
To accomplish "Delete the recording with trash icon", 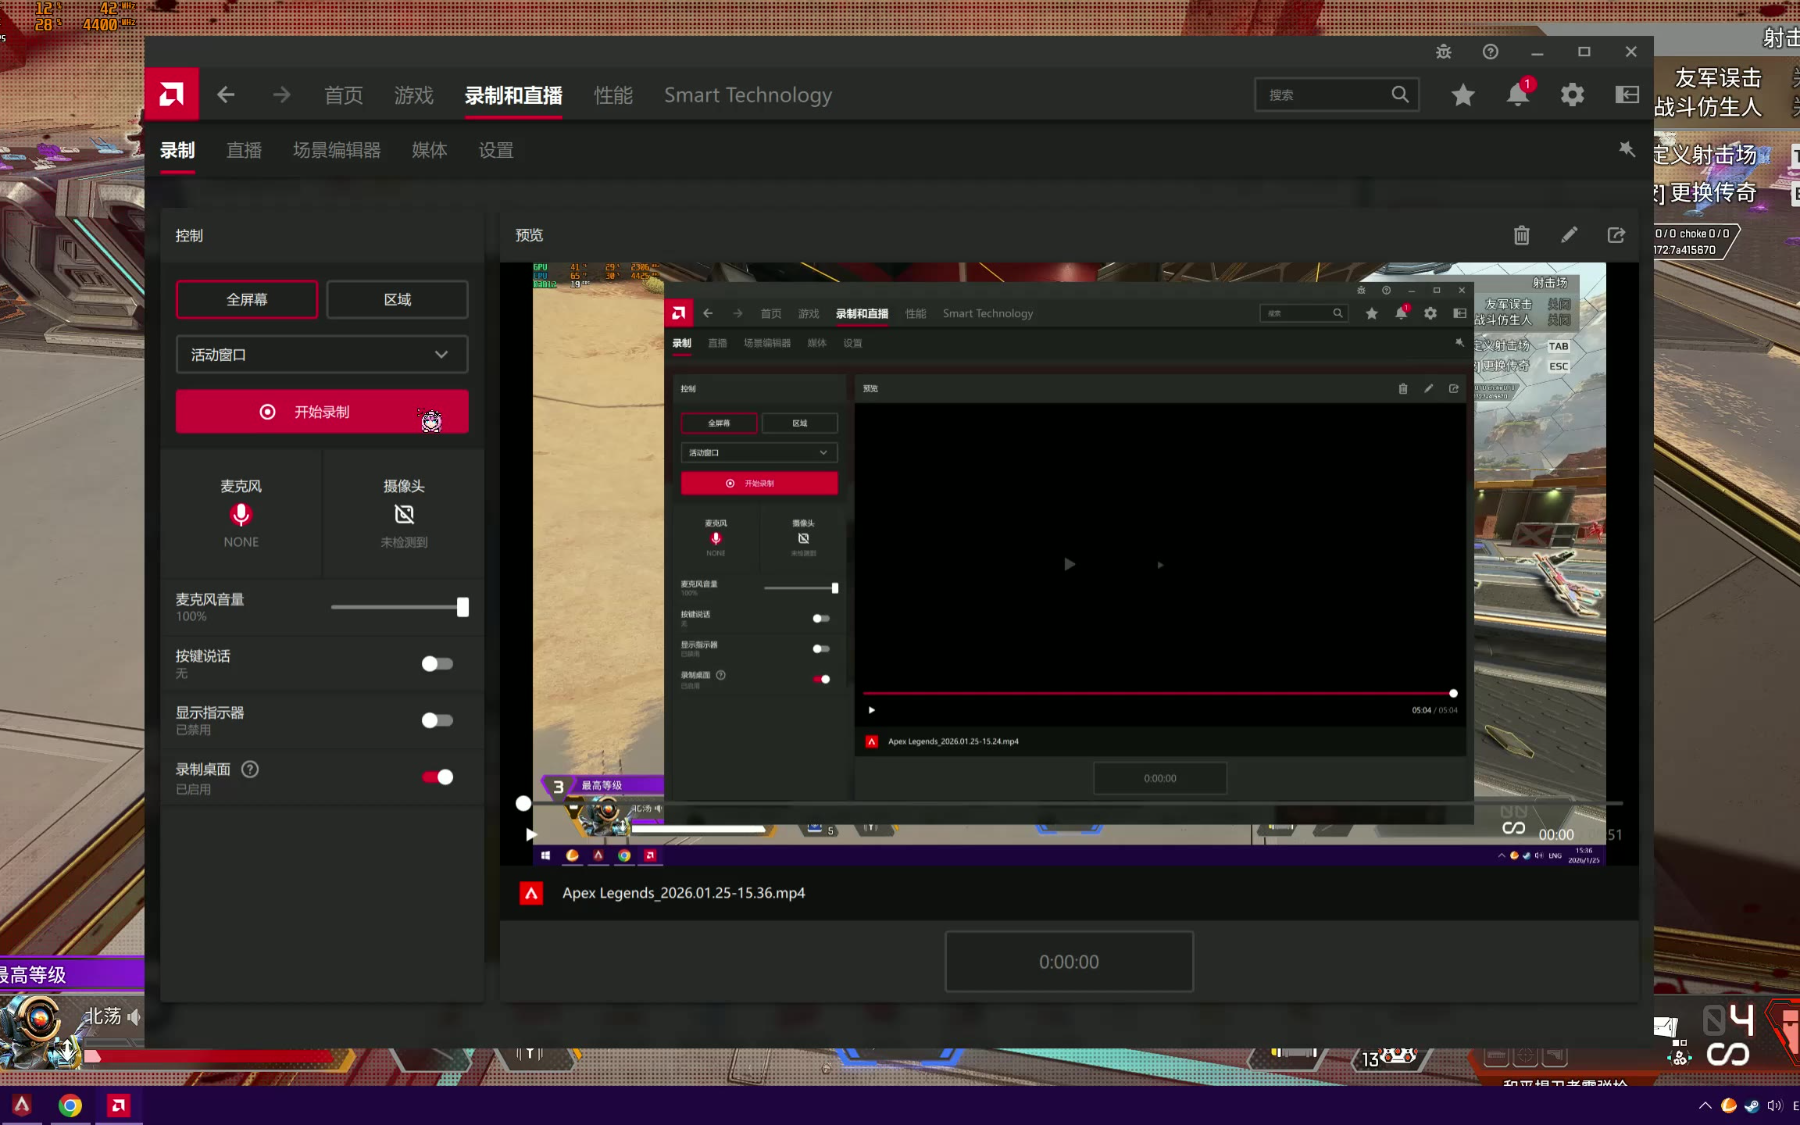I will [1521, 235].
